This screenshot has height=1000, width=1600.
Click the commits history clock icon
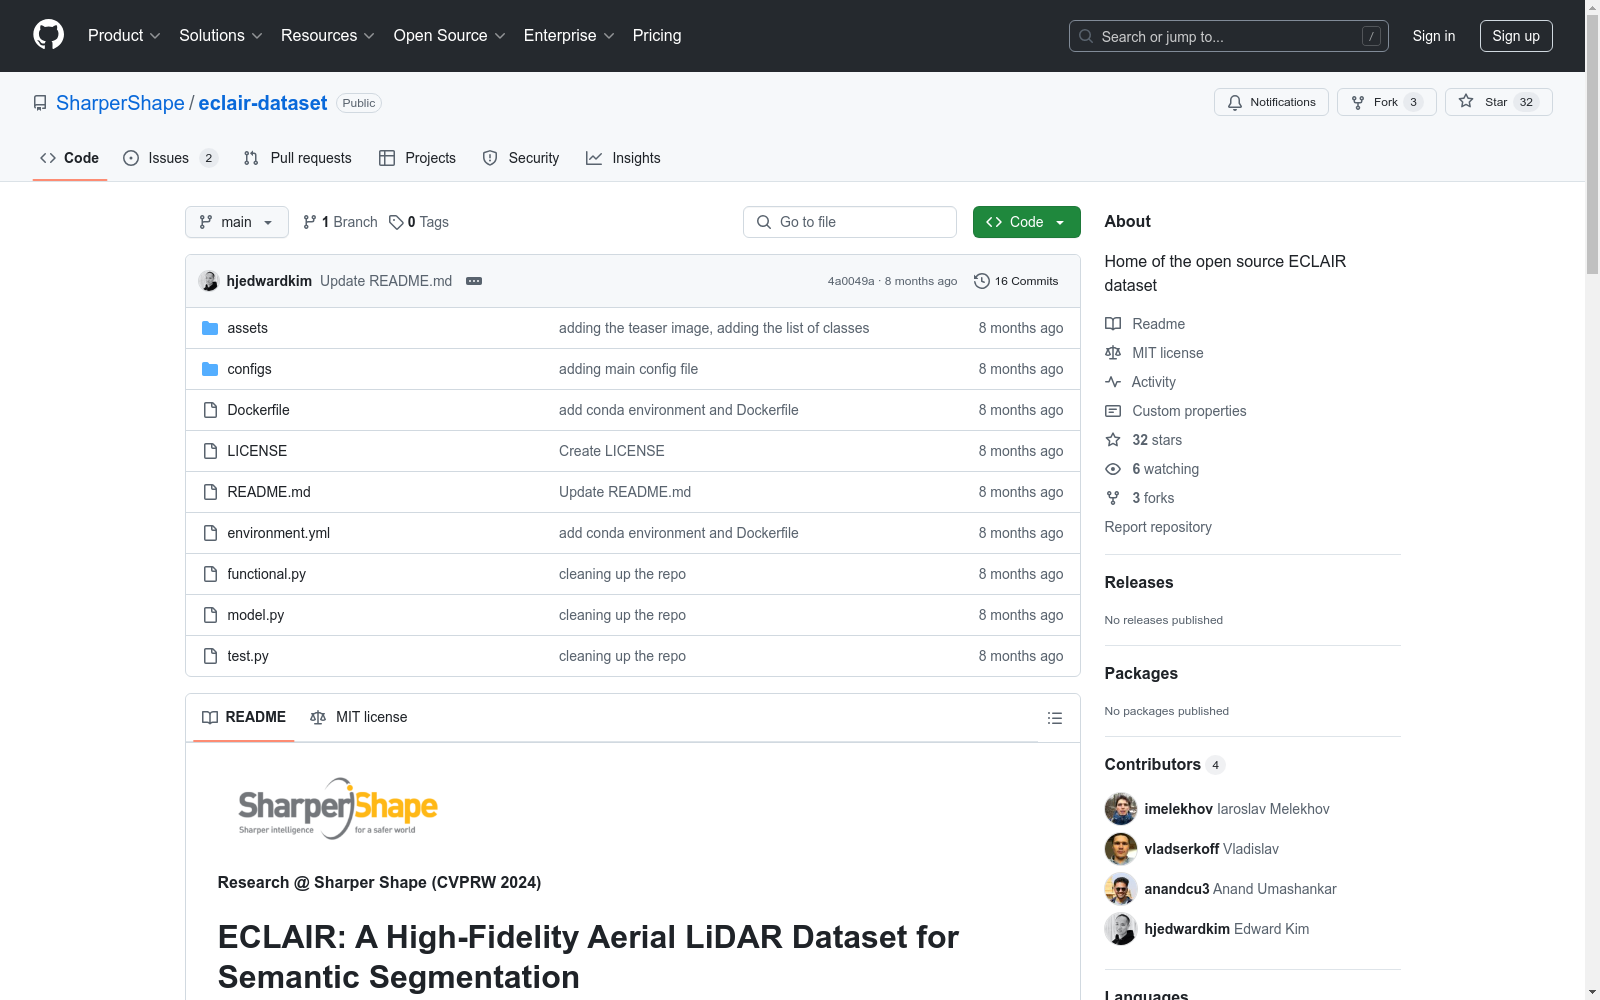[x=982, y=281]
